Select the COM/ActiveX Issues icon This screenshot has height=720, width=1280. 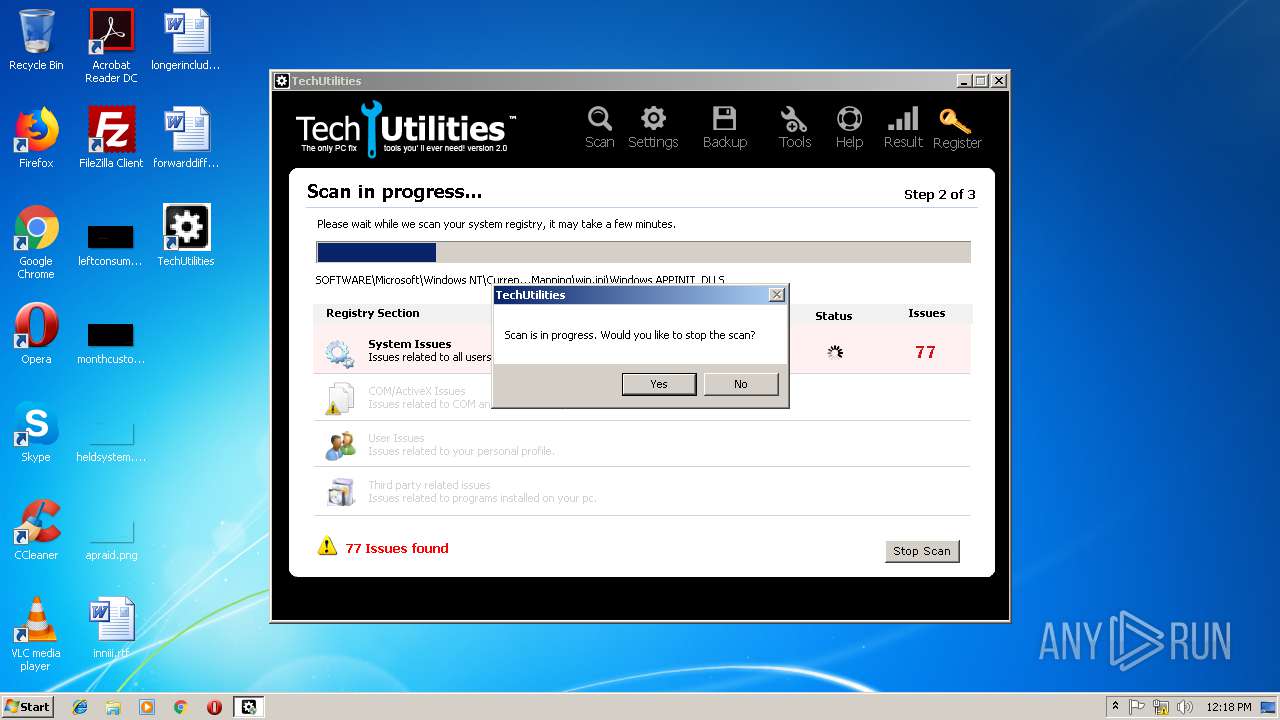(x=339, y=398)
